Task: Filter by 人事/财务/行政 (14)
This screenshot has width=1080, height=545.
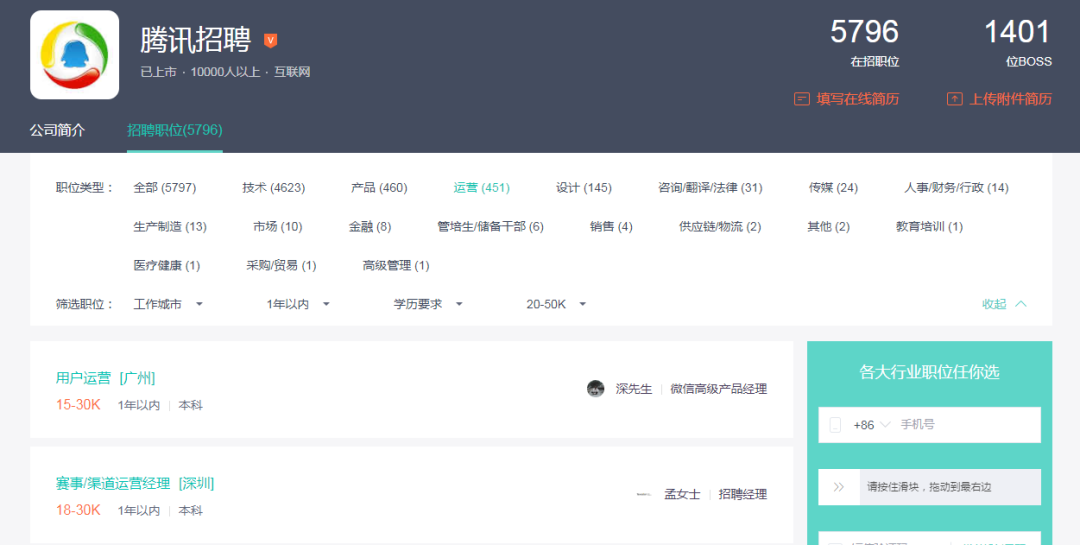Action: click(x=956, y=187)
